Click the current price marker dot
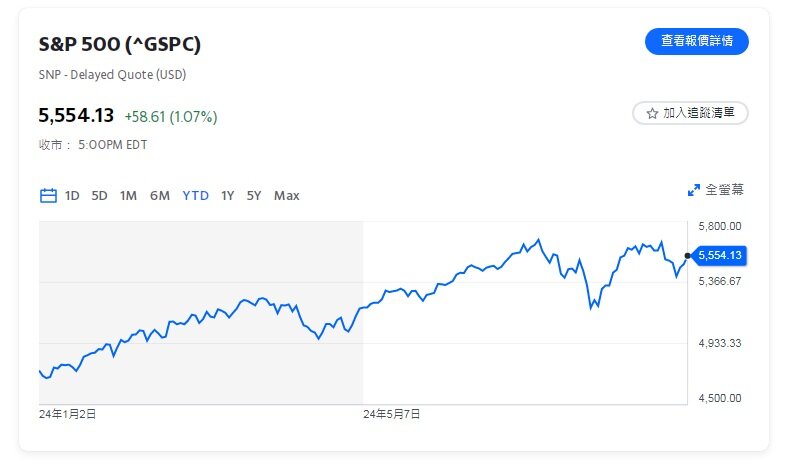789x472 pixels. point(687,256)
